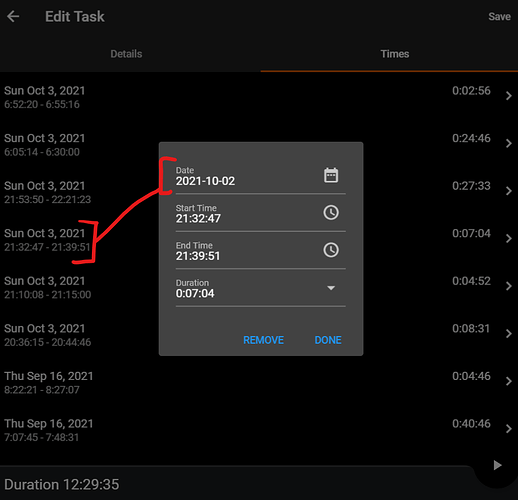Remove this time entry
Screen dimensions: 518x500
tap(263, 340)
